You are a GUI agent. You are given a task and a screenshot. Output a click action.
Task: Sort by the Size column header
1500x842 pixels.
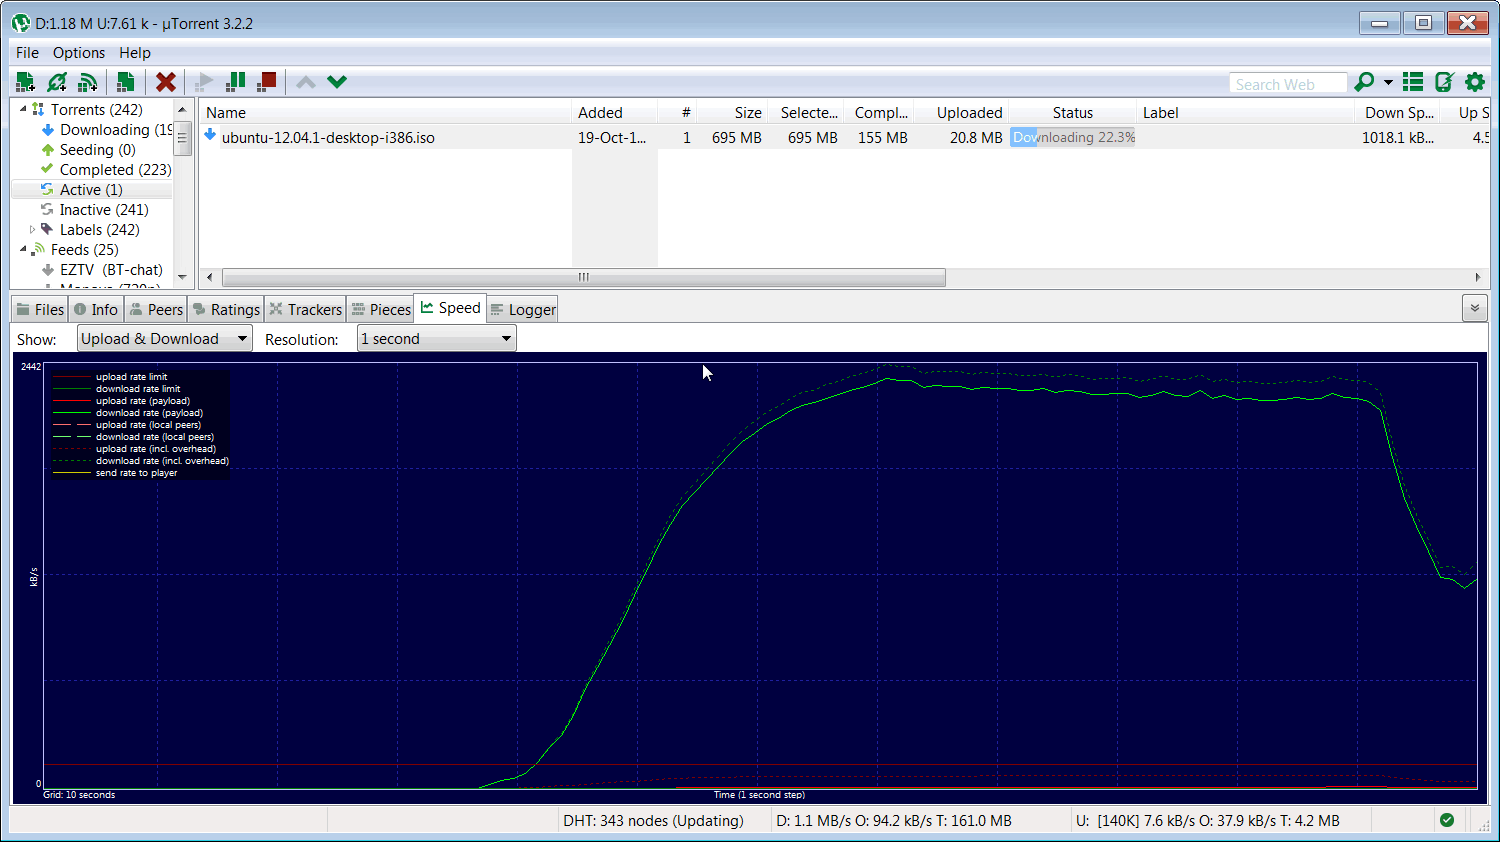tap(733, 113)
